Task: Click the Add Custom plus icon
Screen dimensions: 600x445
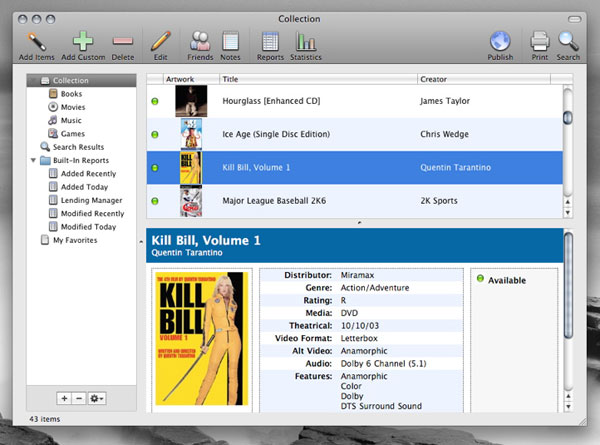Action: click(83, 42)
